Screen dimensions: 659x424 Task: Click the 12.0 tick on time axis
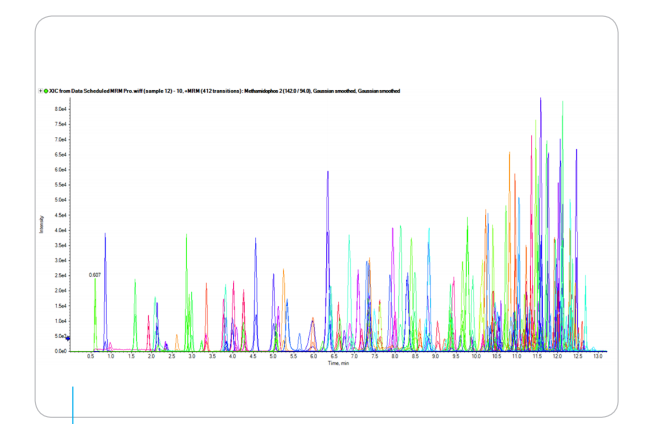coord(557,357)
